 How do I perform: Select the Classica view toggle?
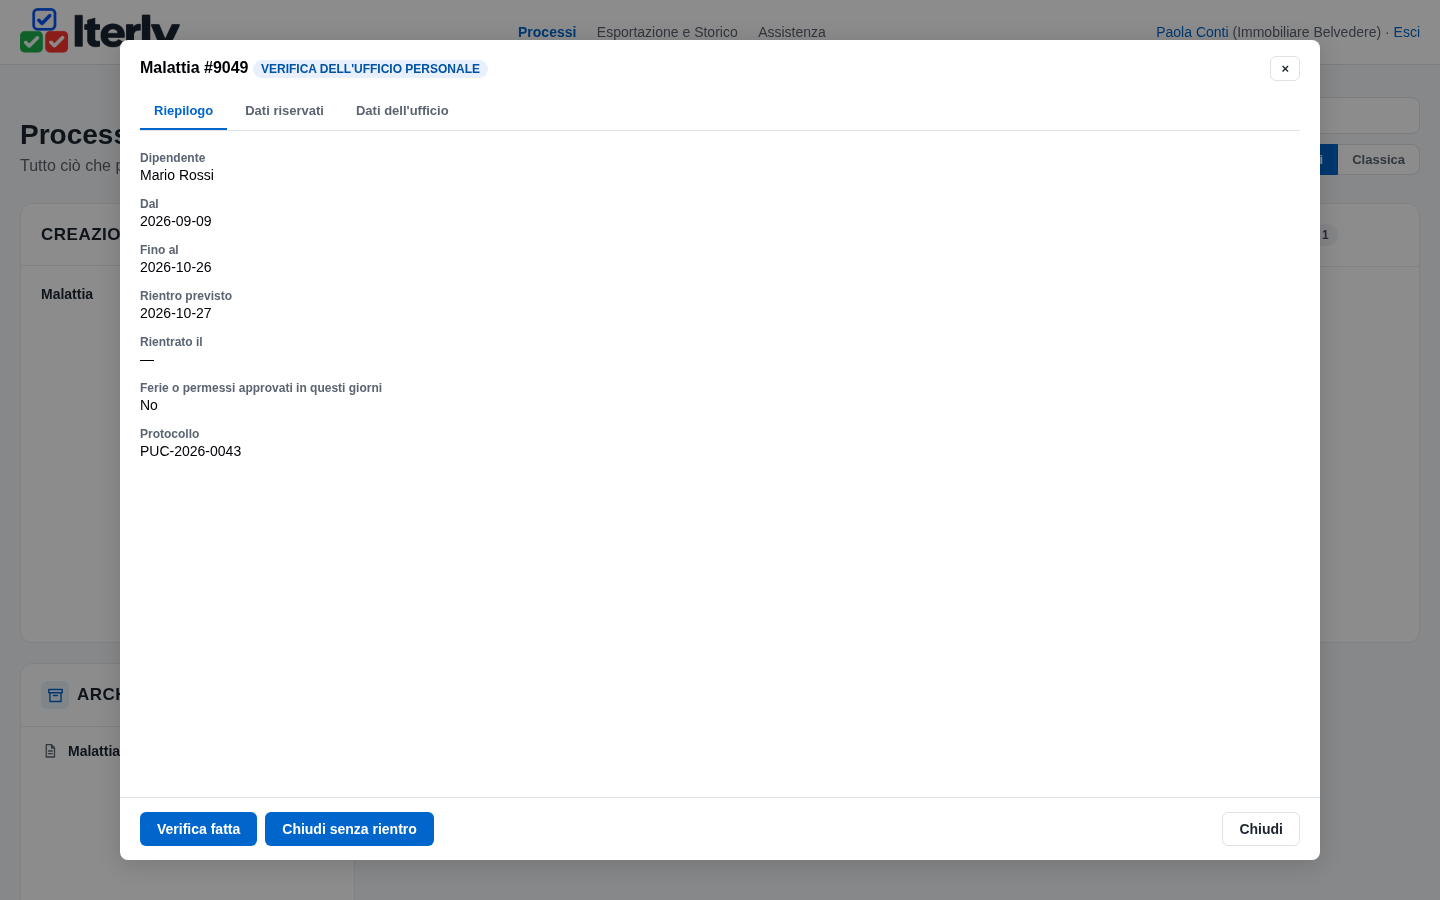(x=1378, y=160)
